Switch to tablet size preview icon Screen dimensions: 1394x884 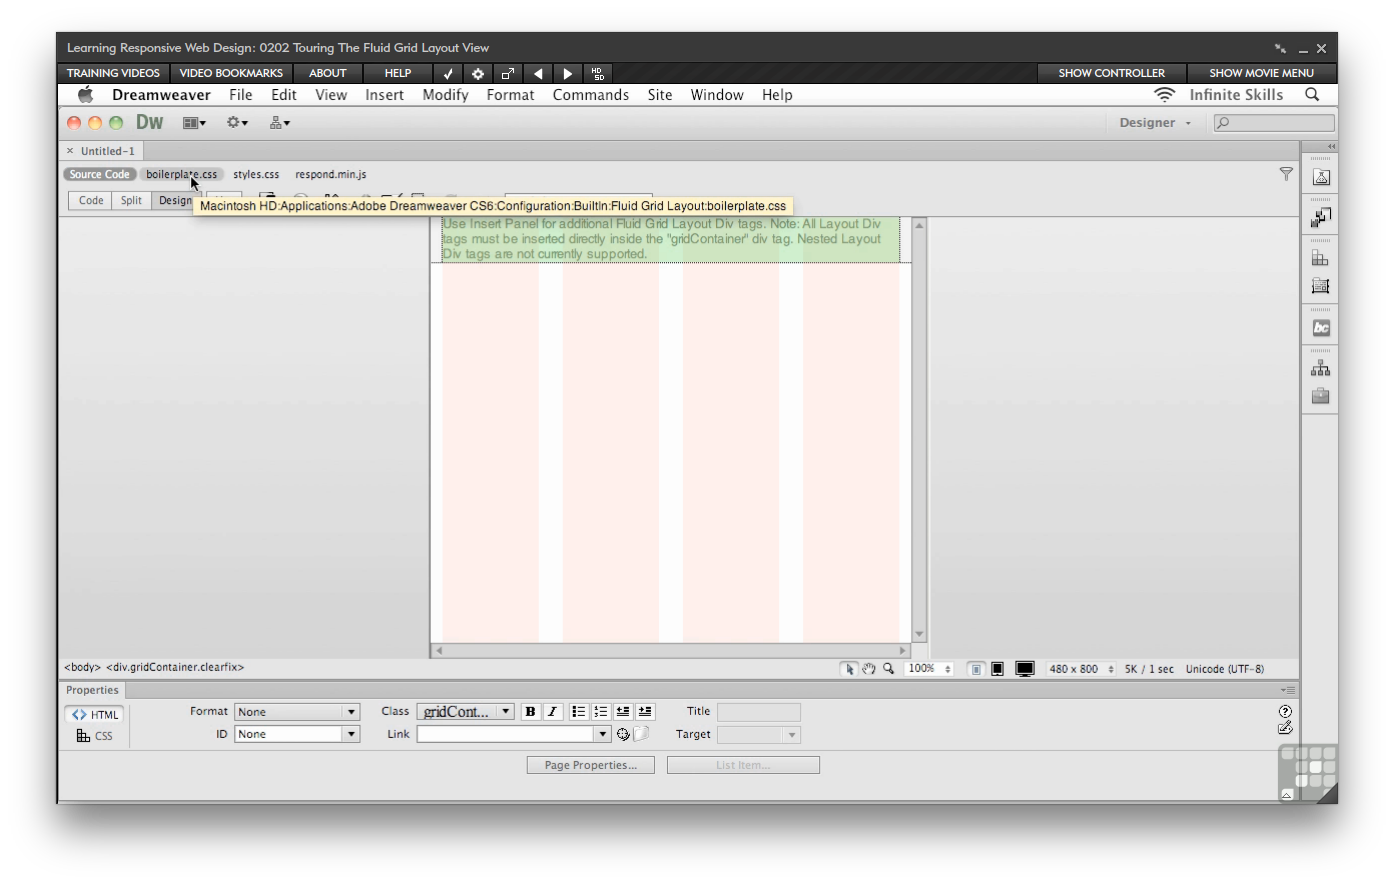[x=997, y=669]
